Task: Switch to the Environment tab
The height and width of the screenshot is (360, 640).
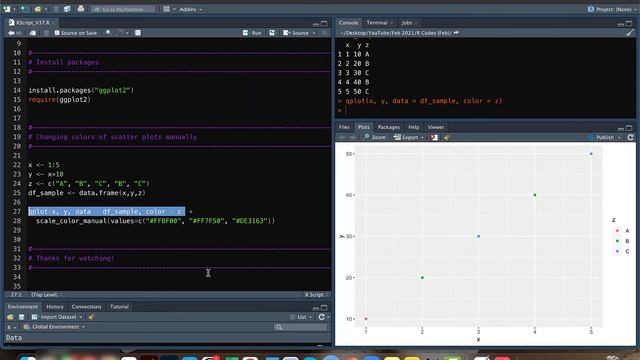Action: point(22,307)
